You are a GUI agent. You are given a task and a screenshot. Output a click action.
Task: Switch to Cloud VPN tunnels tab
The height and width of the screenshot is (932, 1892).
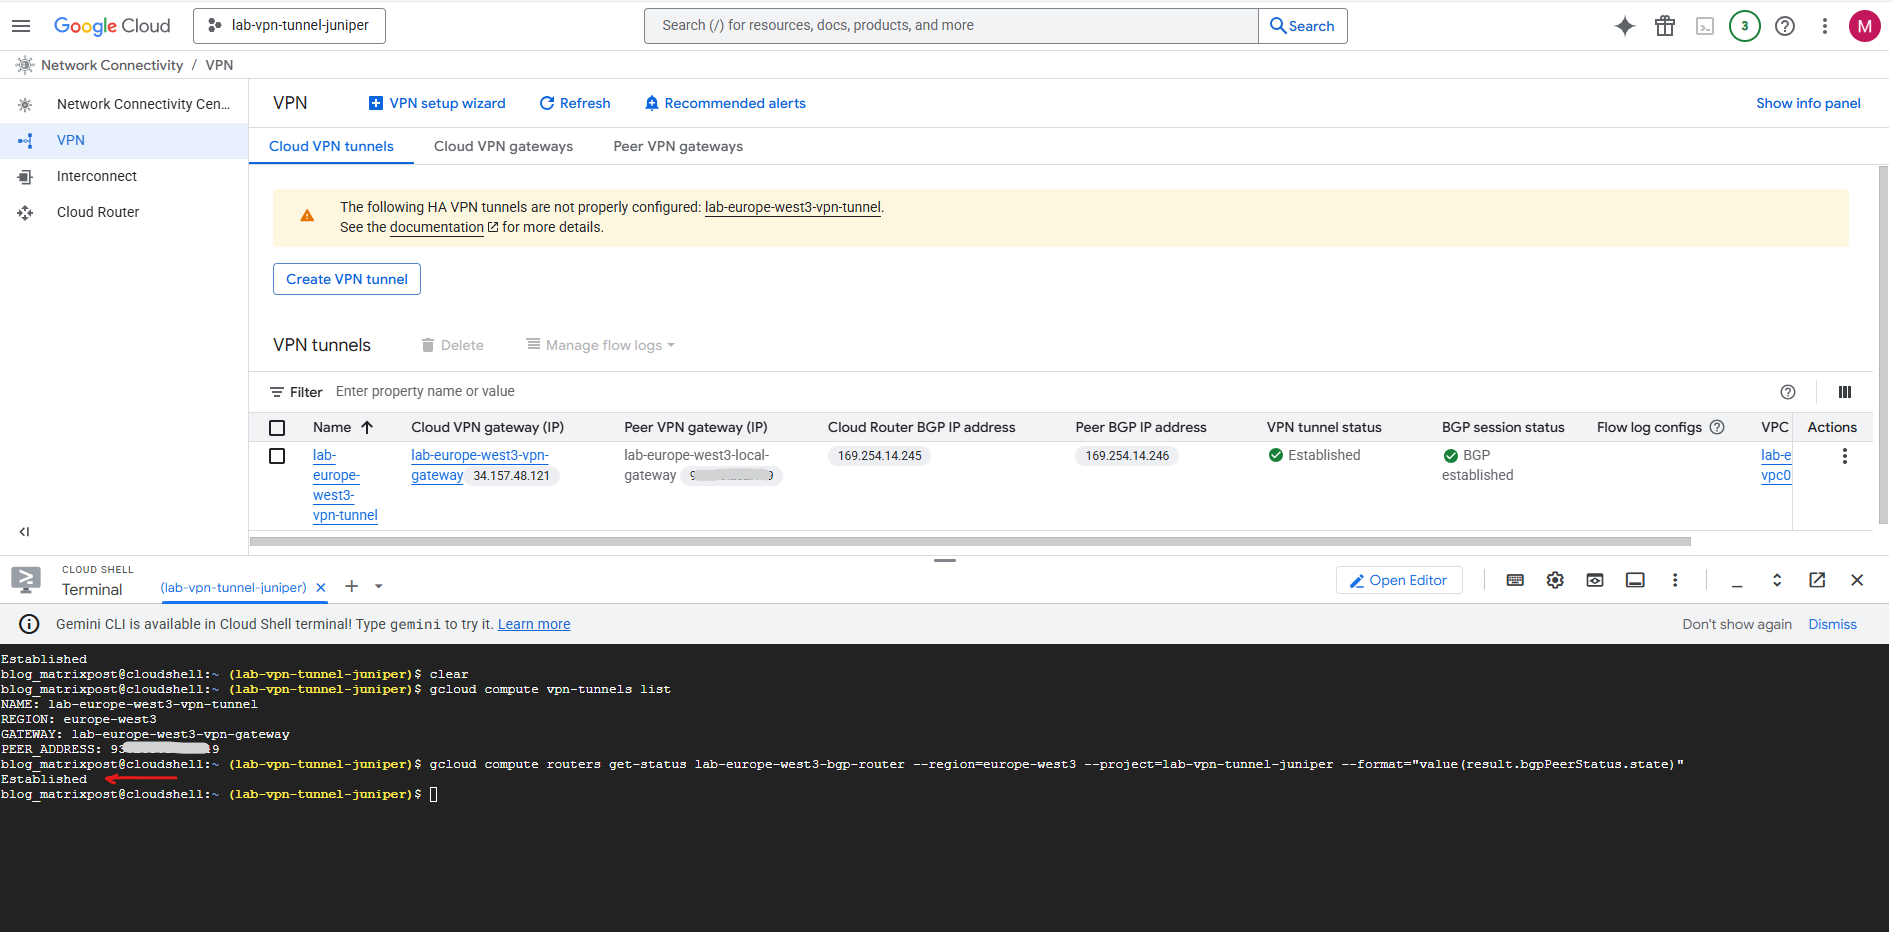click(331, 146)
